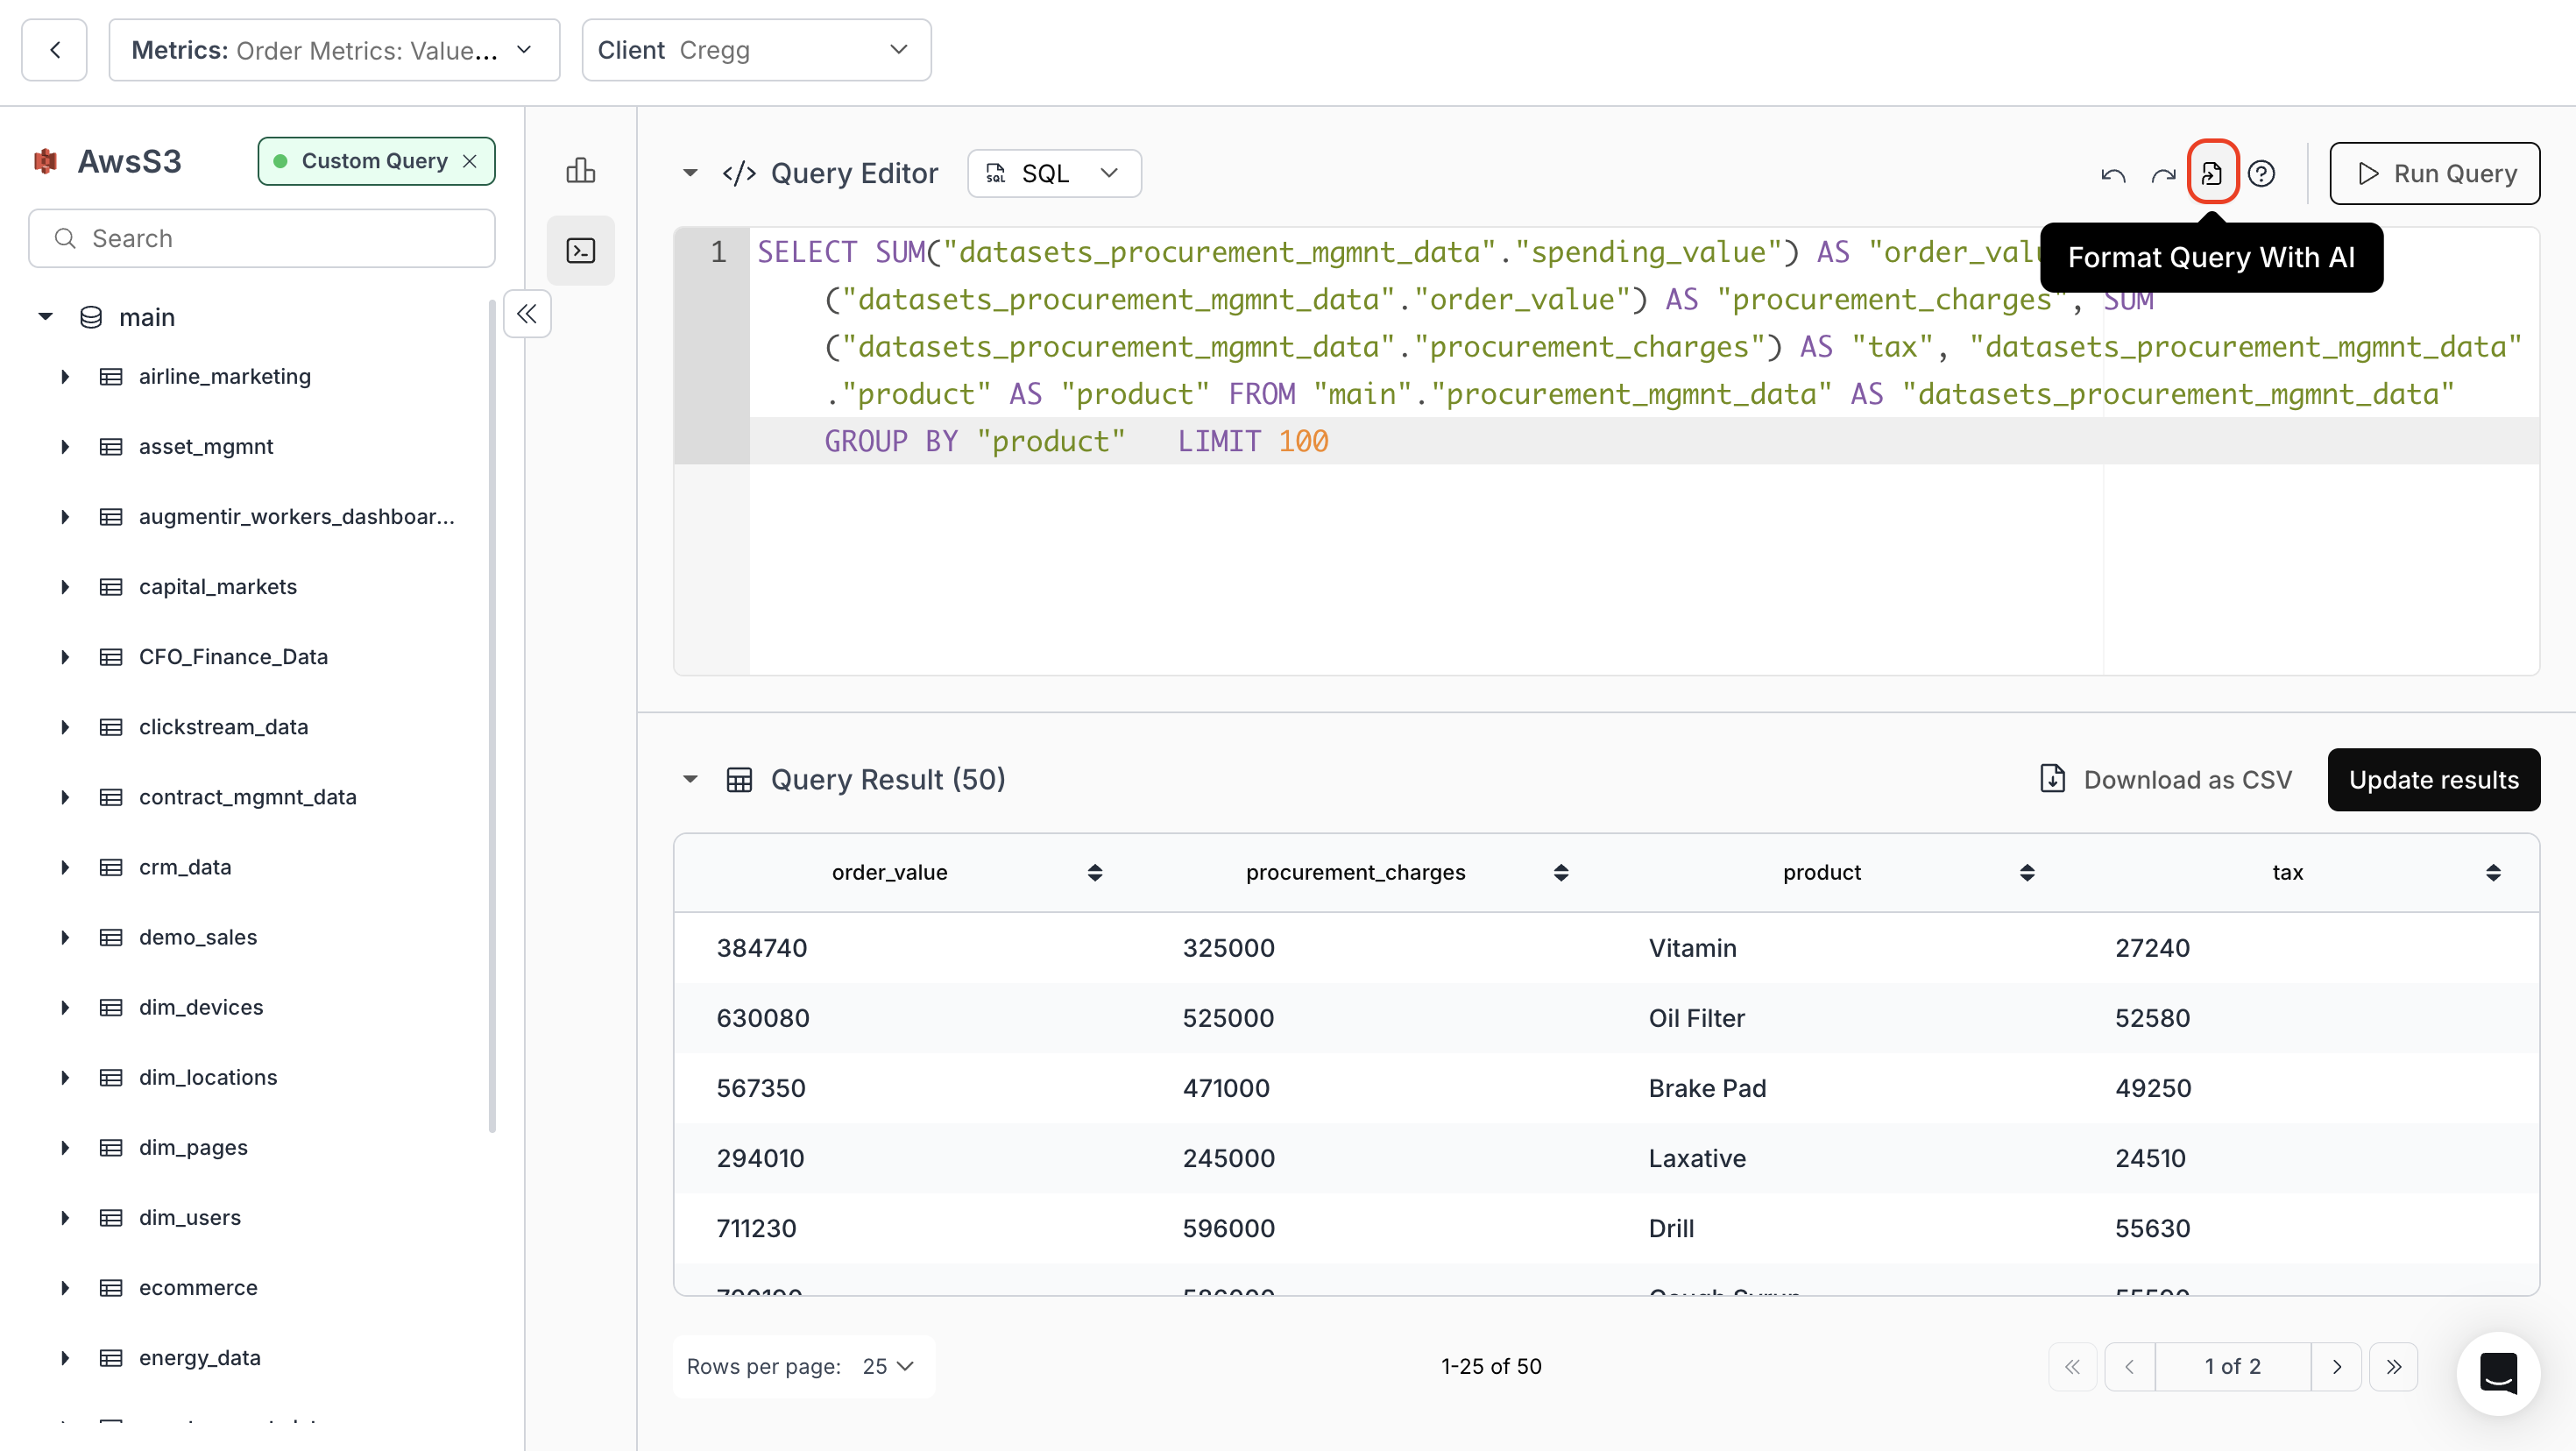
Task: Expand the crm_data table
Action: click(66, 867)
